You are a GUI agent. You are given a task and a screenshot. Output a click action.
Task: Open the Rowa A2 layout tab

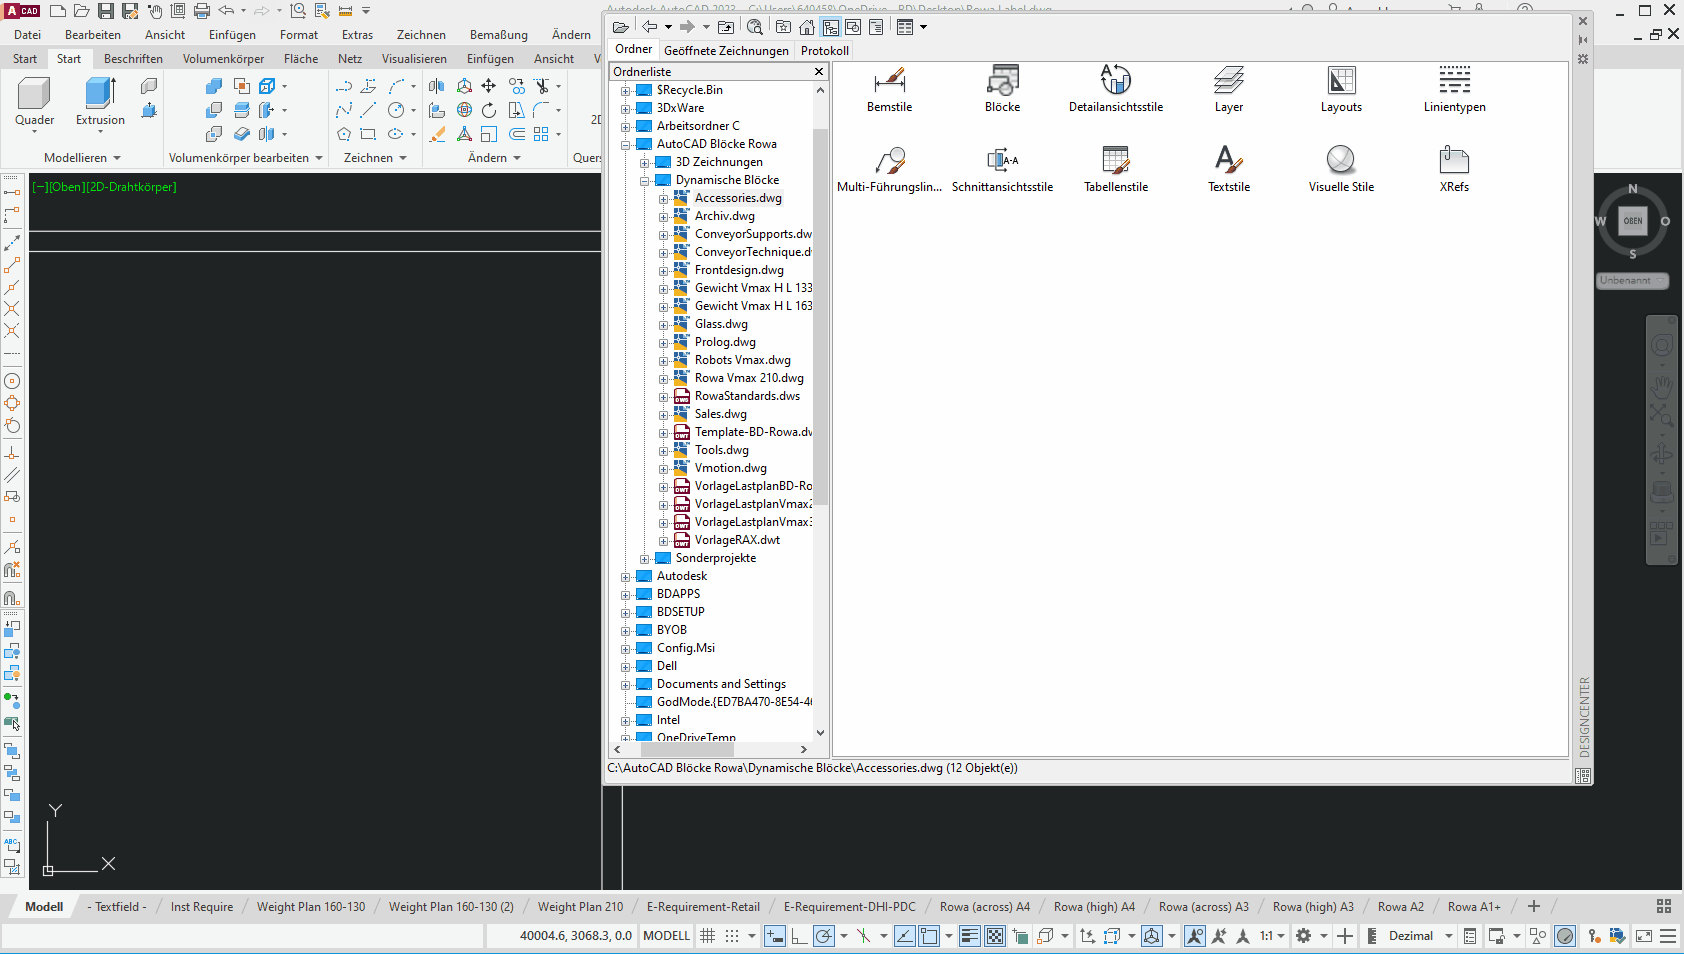1400,907
